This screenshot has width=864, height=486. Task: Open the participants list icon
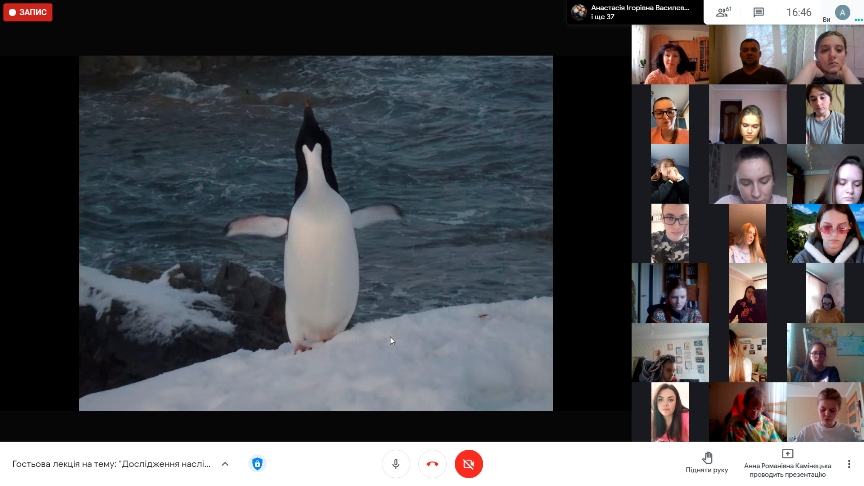[723, 12]
